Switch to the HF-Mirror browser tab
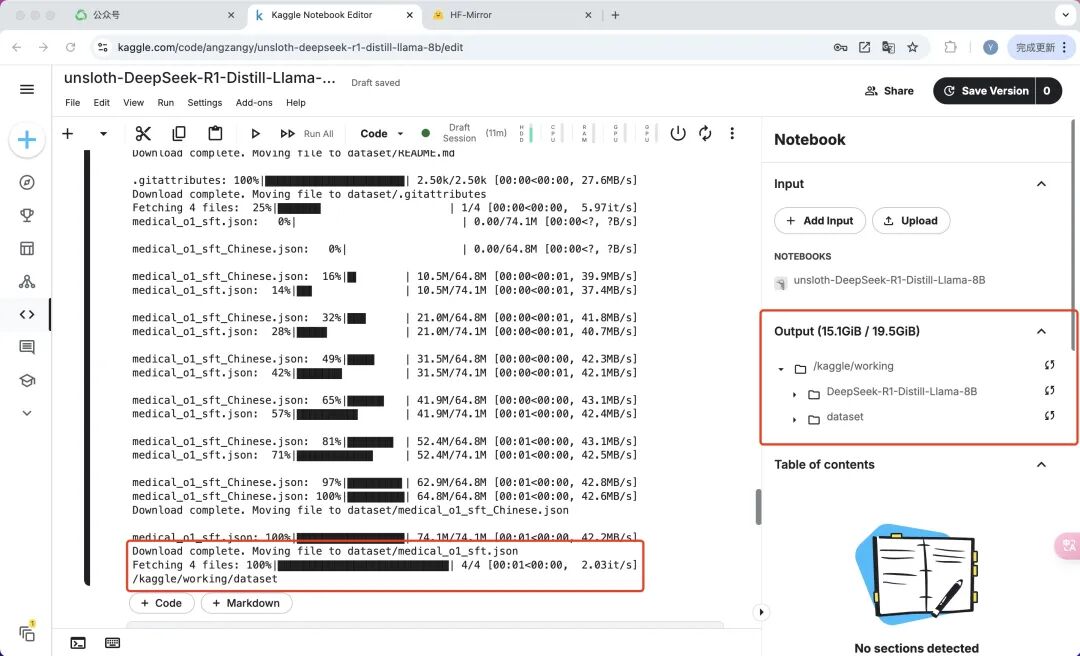The image size is (1080, 656). [513, 14]
